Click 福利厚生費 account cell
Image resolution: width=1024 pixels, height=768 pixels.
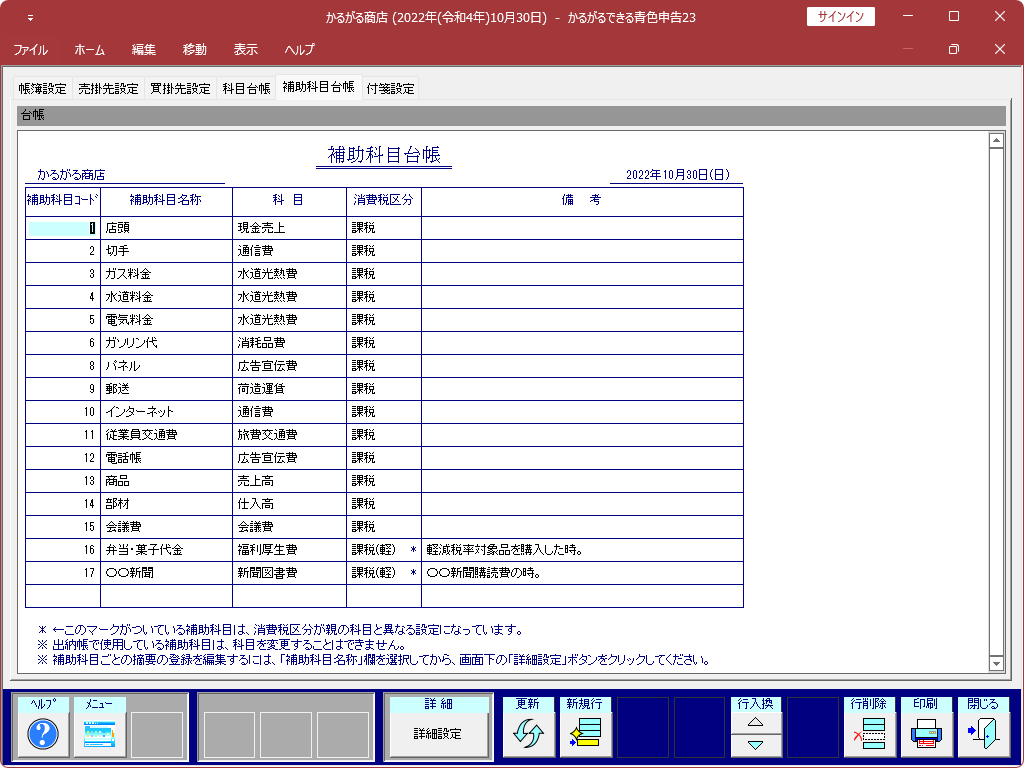point(289,550)
